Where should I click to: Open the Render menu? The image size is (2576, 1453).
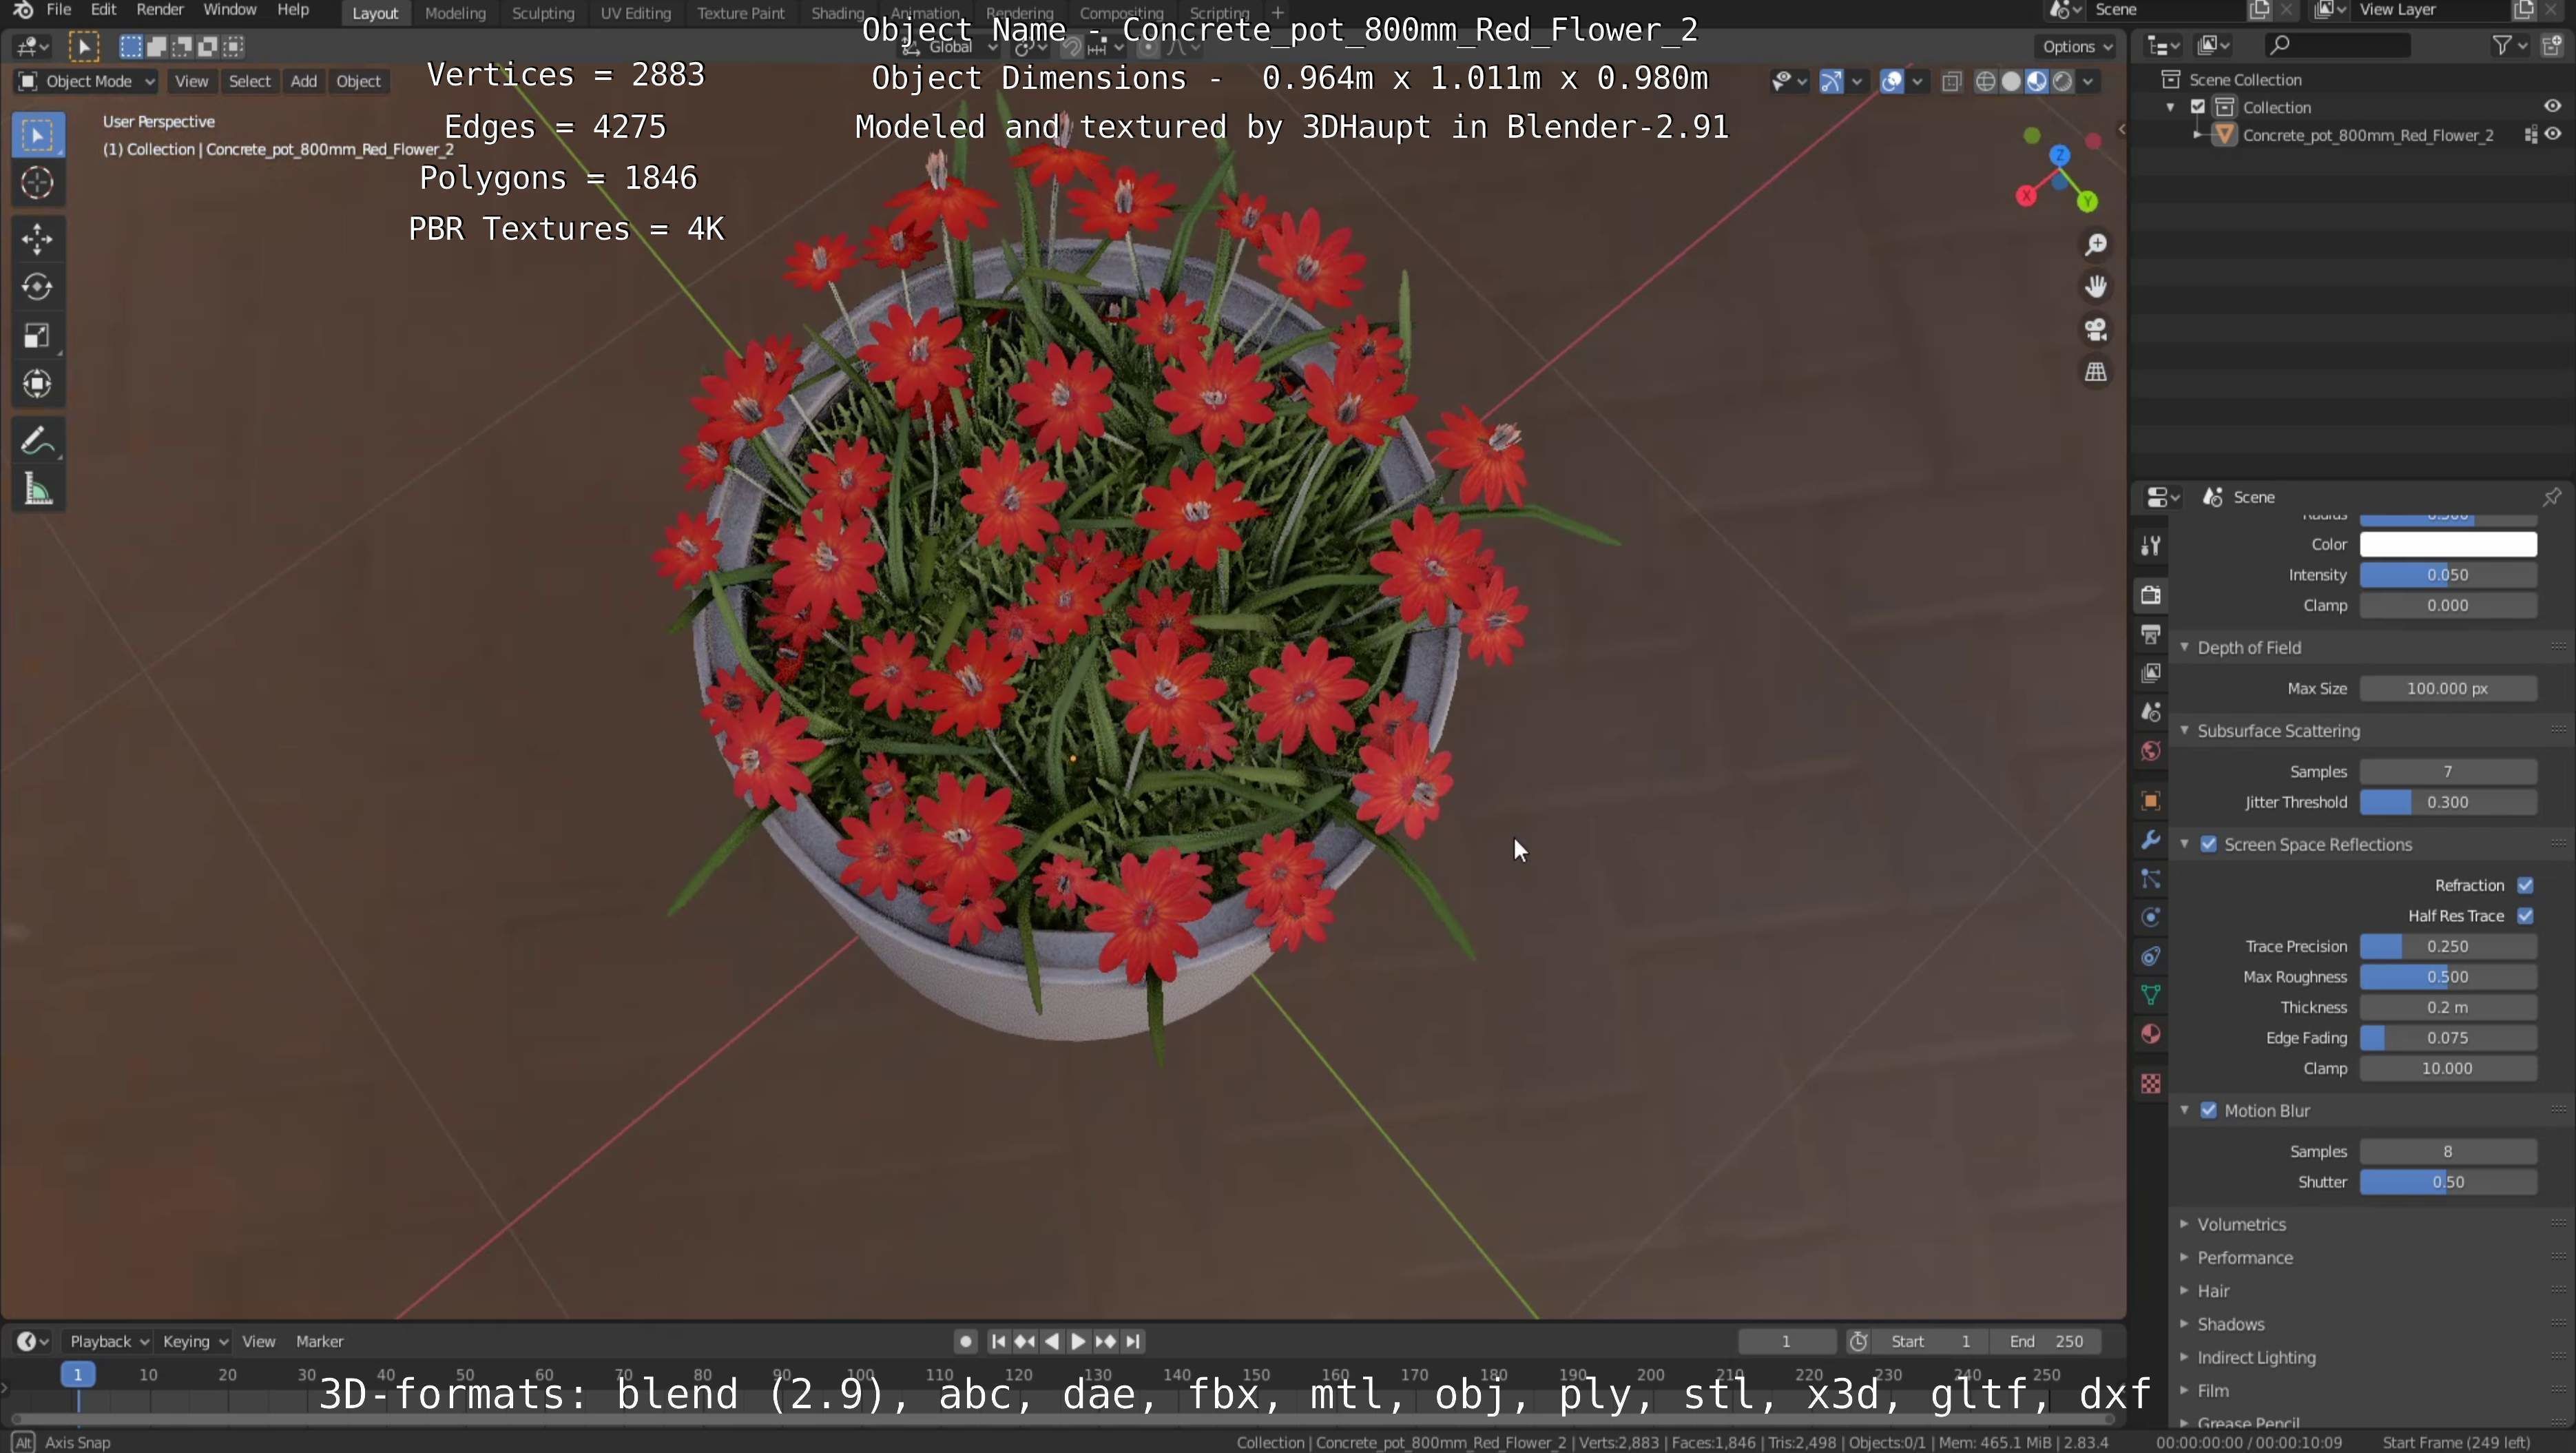pyautogui.click(x=160, y=10)
